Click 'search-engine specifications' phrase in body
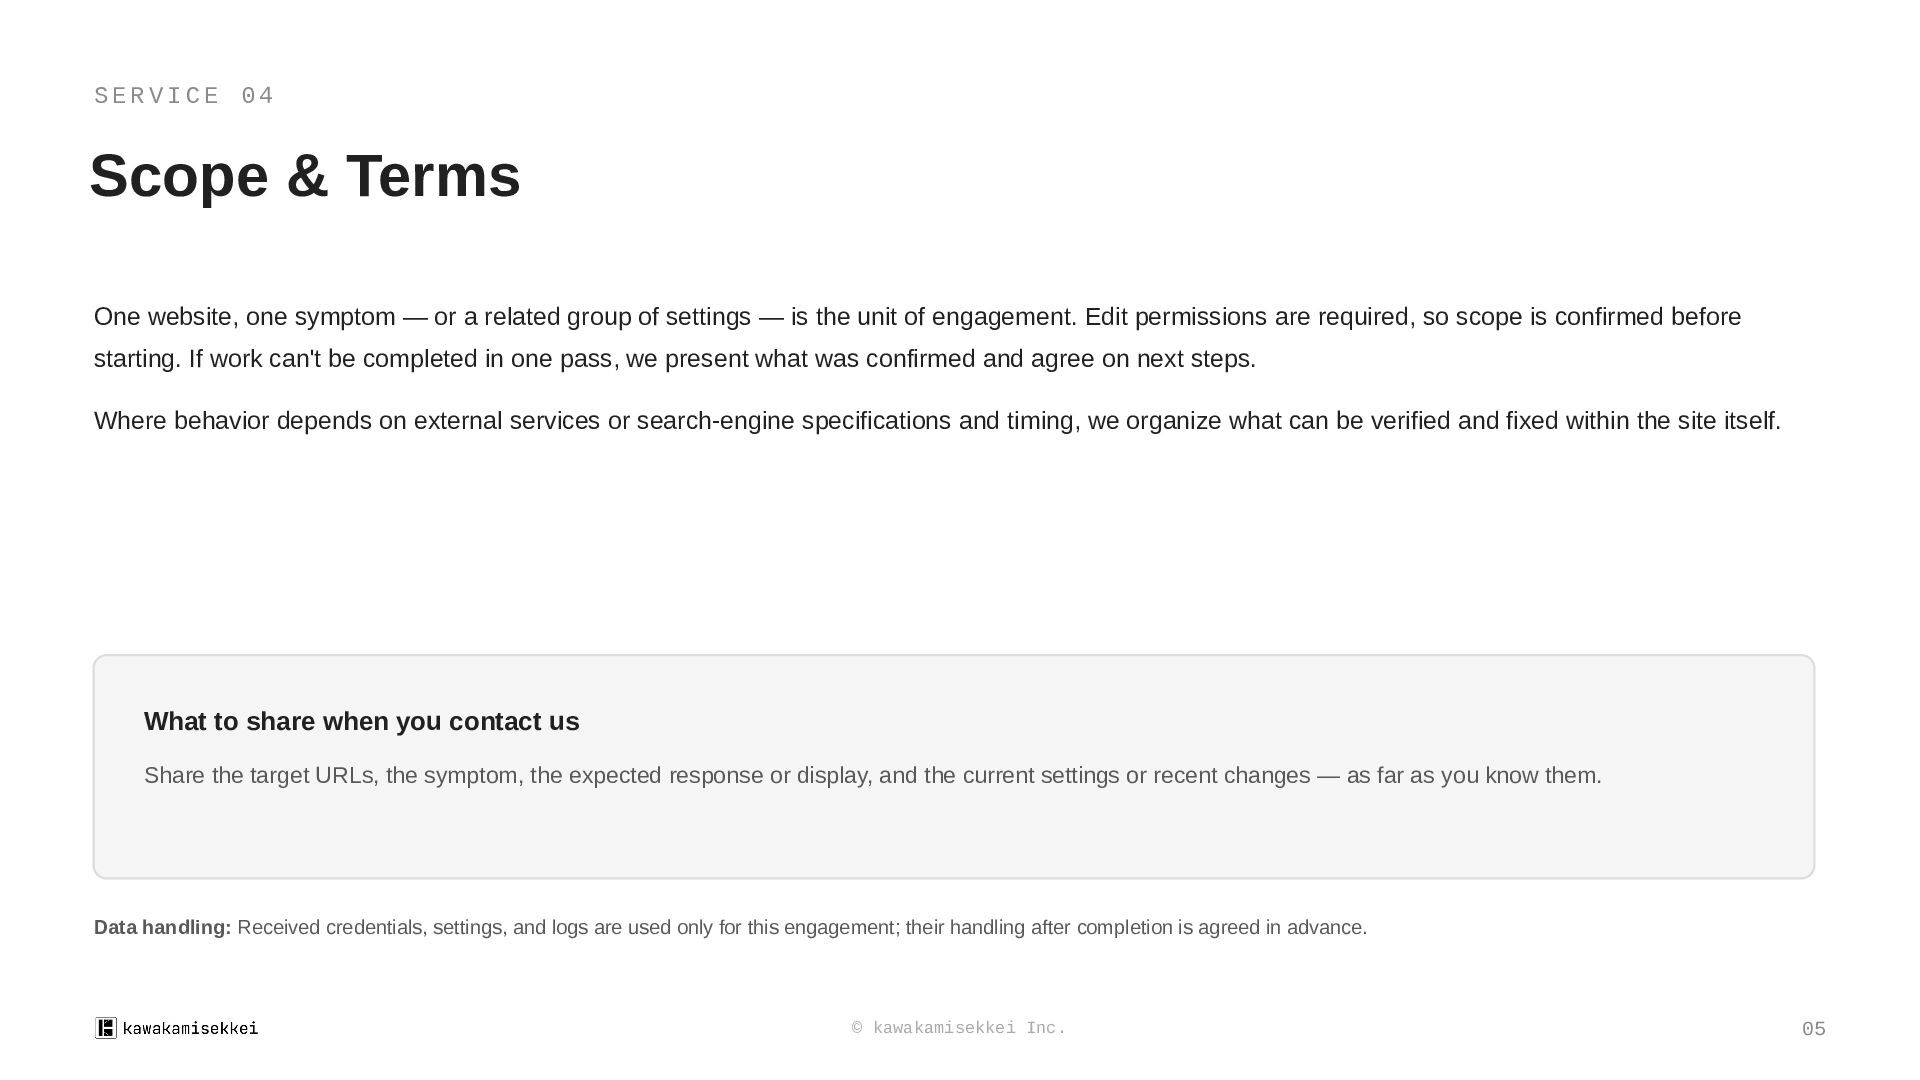1920x1080 pixels. coord(794,420)
